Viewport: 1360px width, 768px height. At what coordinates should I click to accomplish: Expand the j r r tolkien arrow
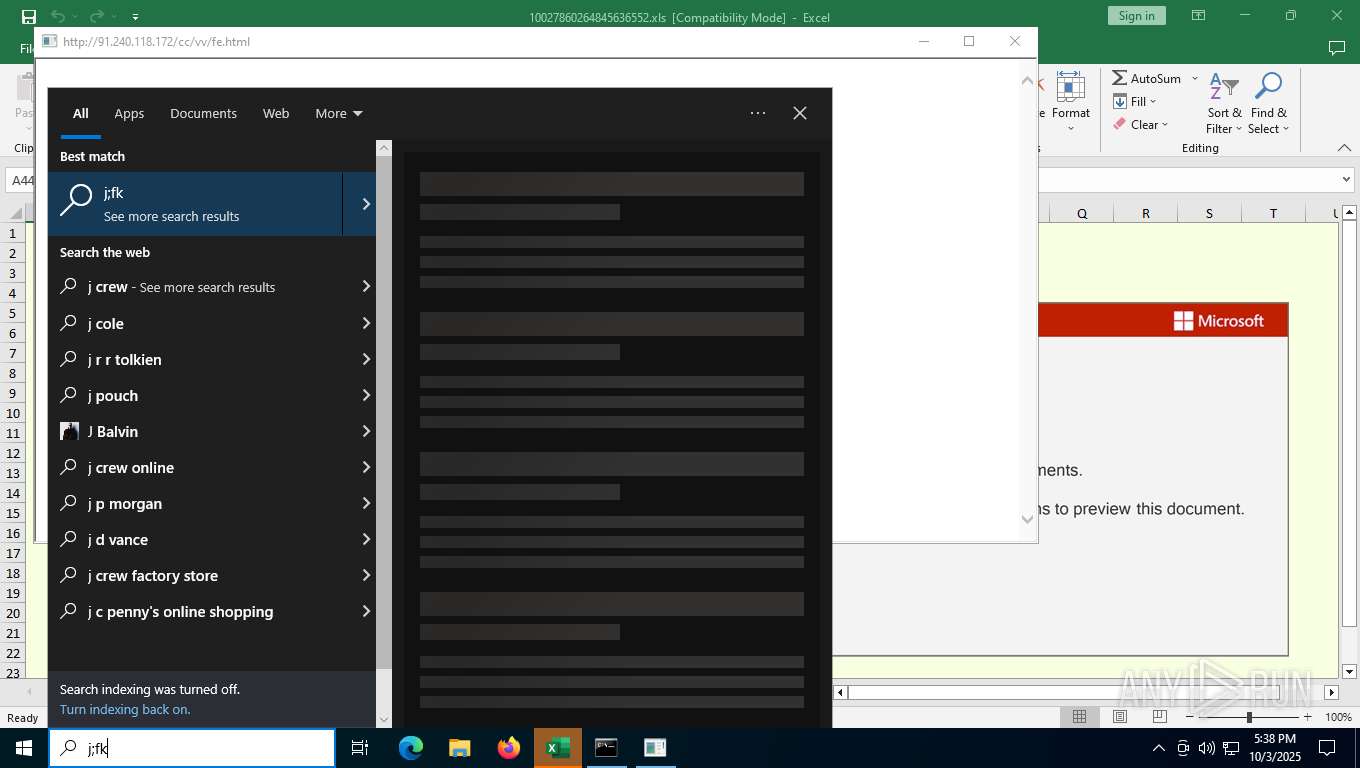tap(366, 359)
